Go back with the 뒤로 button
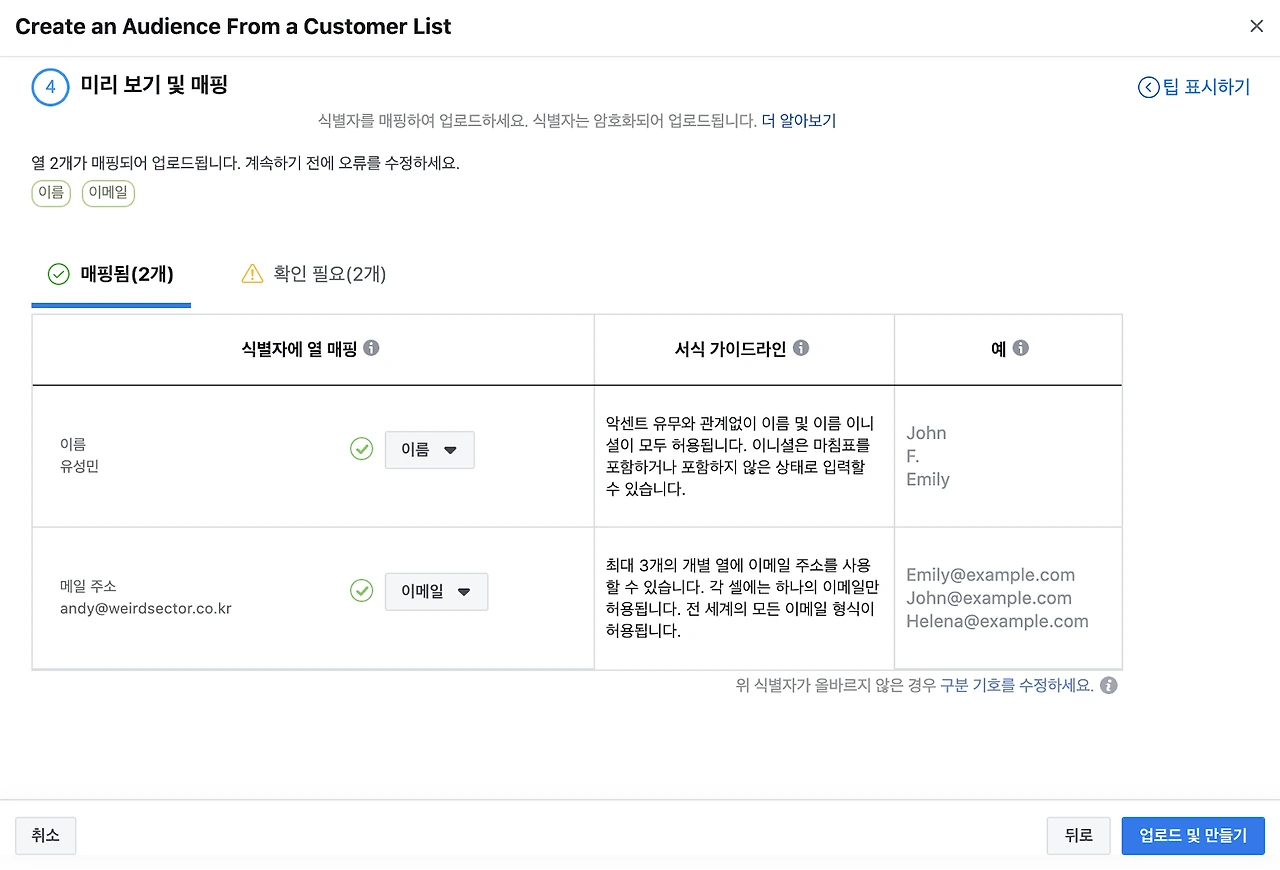This screenshot has width=1280, height=870. [x=1078, y=835]
